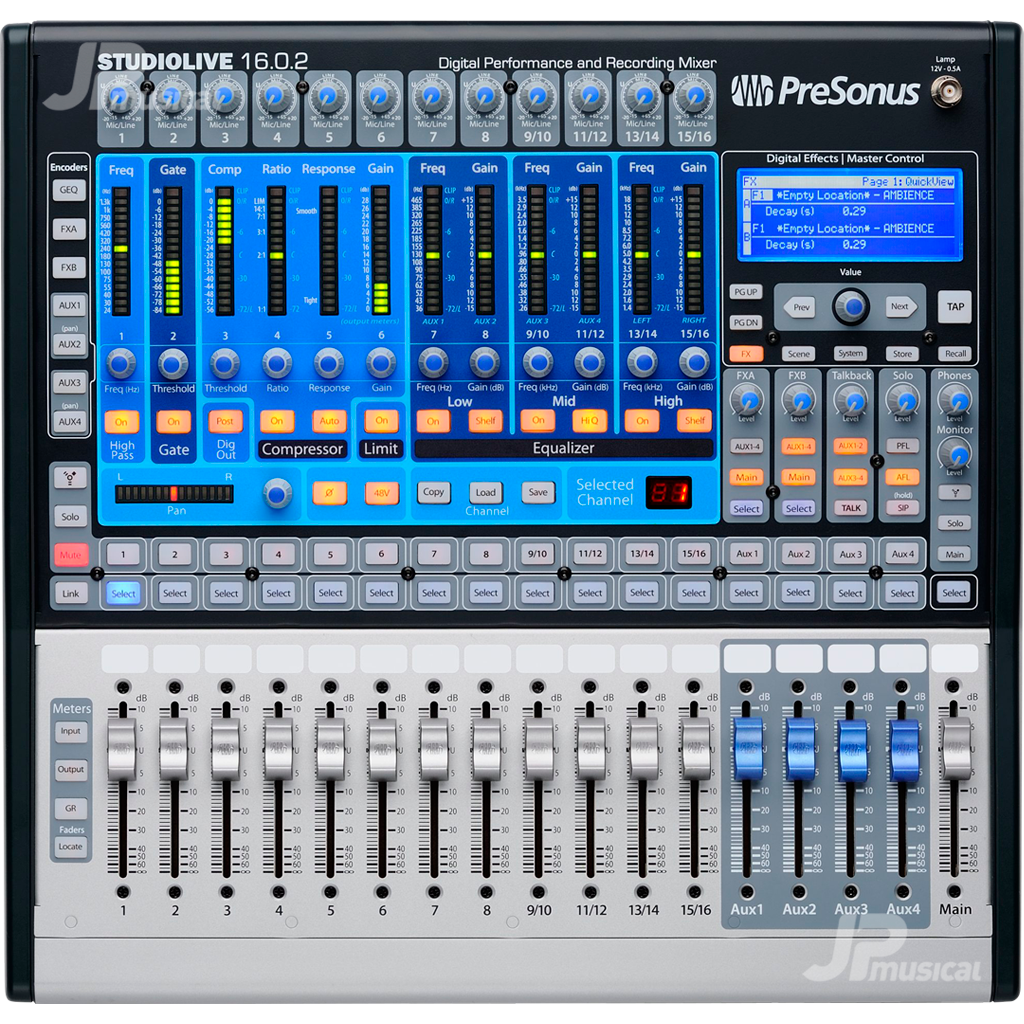Toggle 48V phantom power
Viewport: 1024px width, 1024px height.
coord(381,492)
